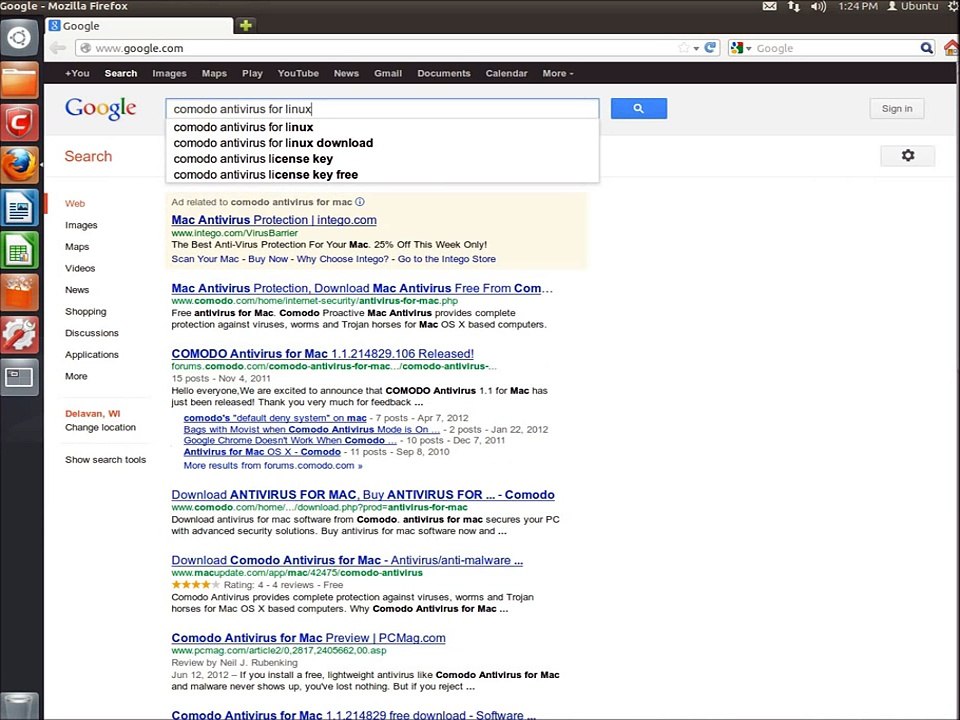Open +You in the Google top bar
Image resolution: width=960 pixels, height=720 pixels.
(77, 73)
